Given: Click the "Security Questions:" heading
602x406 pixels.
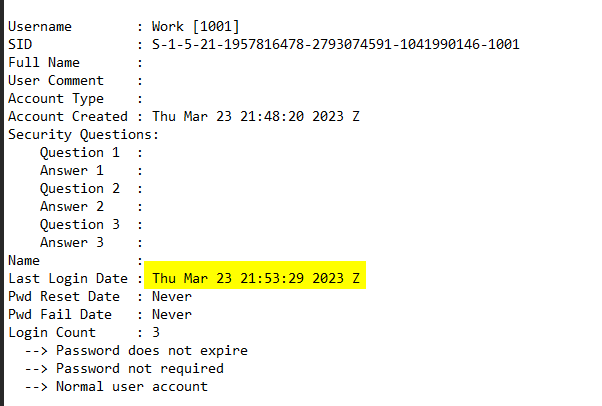Looking at the screenshot, I should 84,134.
